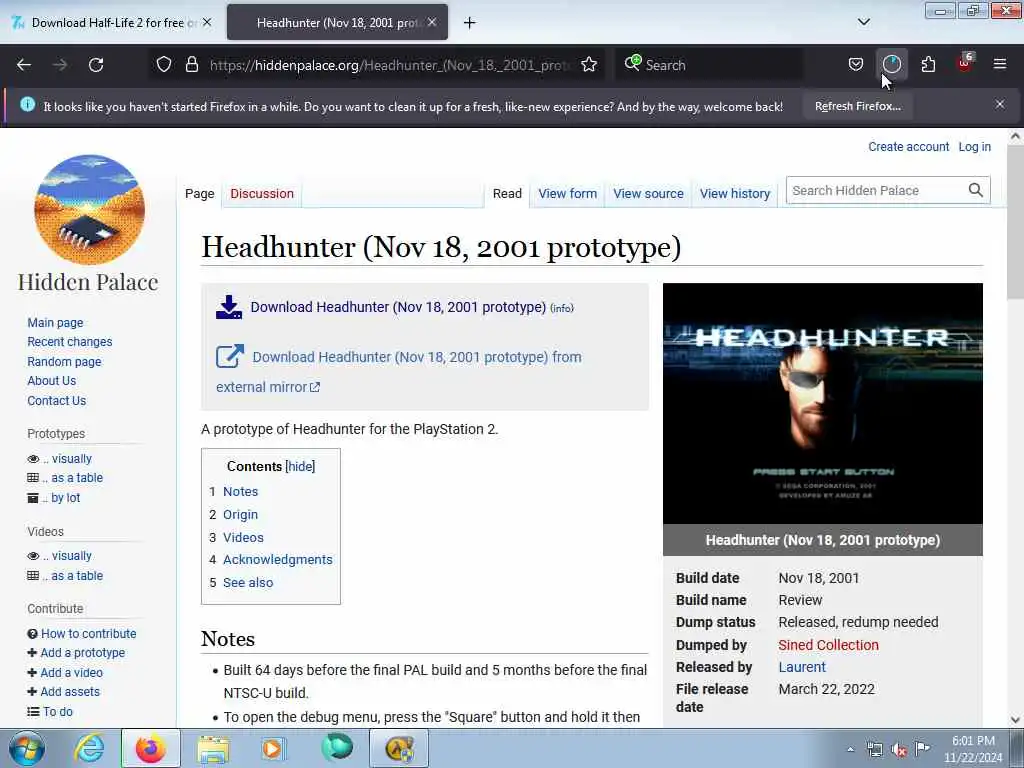
Task: Open the Extensions puzzle icon
Action: click(928, 65)
